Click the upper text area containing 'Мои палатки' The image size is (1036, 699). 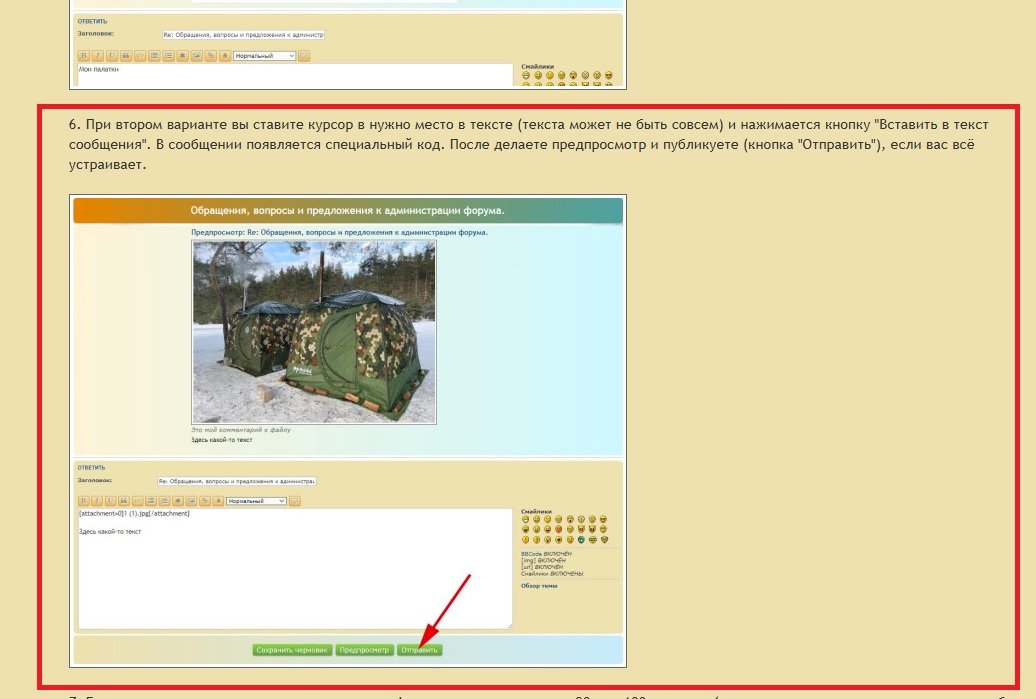coord(295,76)
